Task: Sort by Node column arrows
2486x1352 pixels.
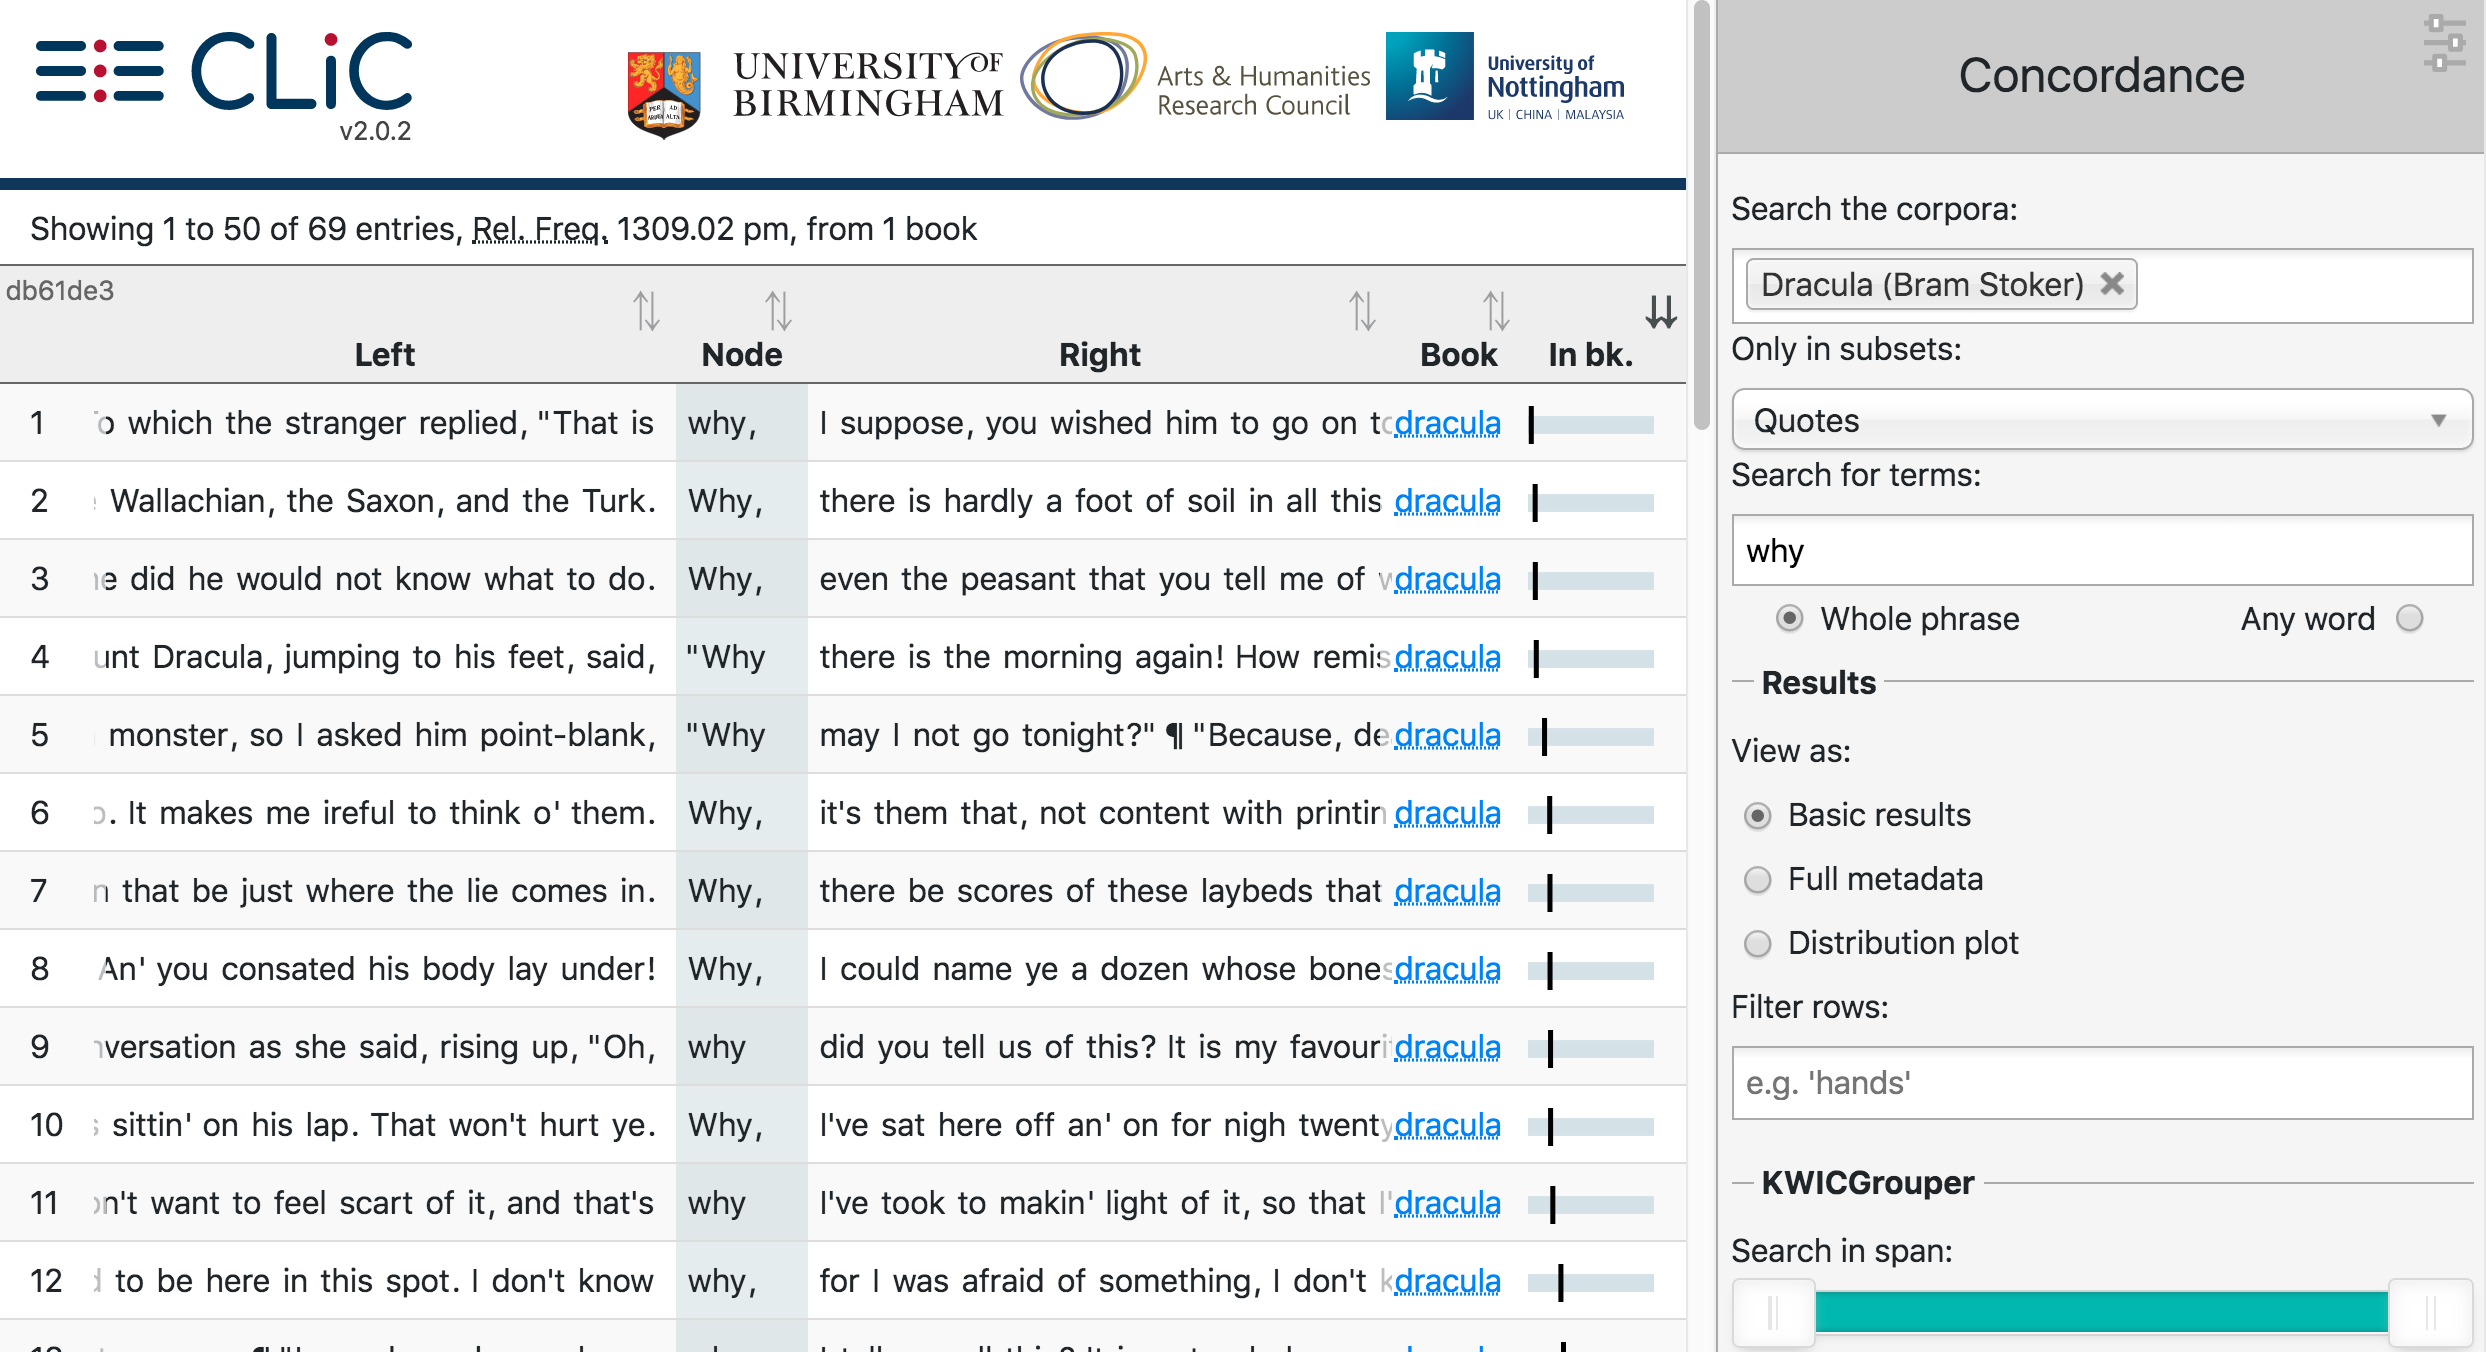Action: click(x=778, y=311)
